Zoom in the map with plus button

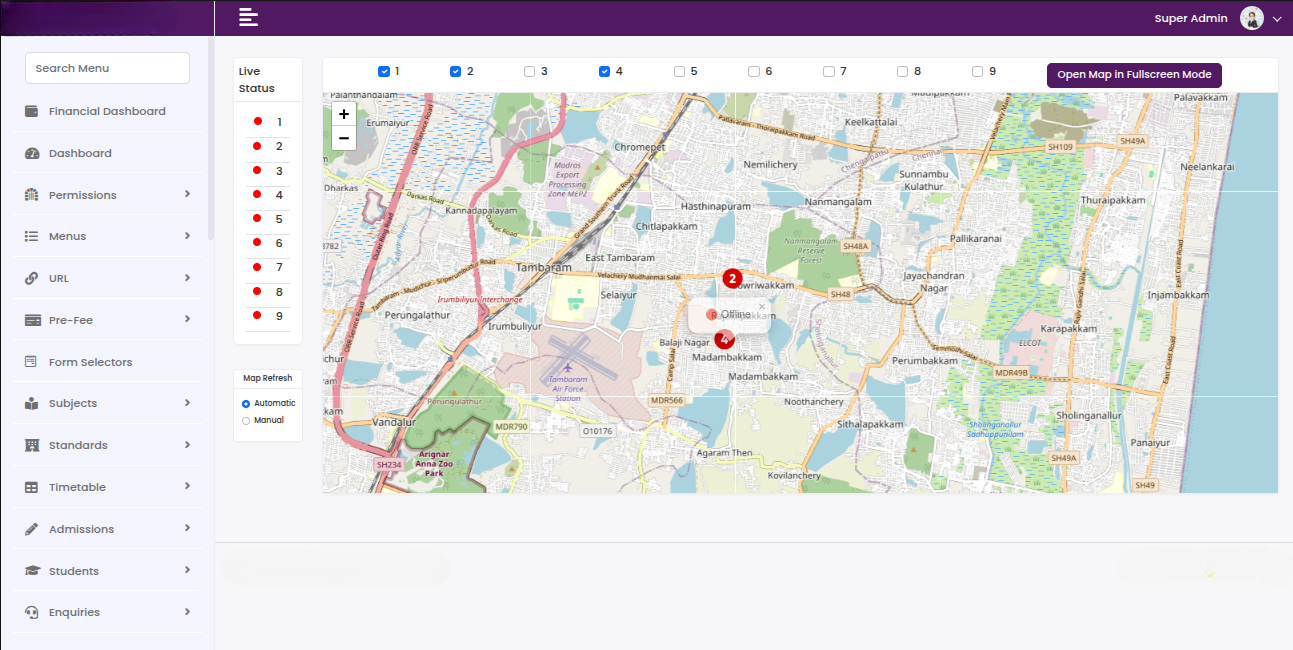coord(344,114)
